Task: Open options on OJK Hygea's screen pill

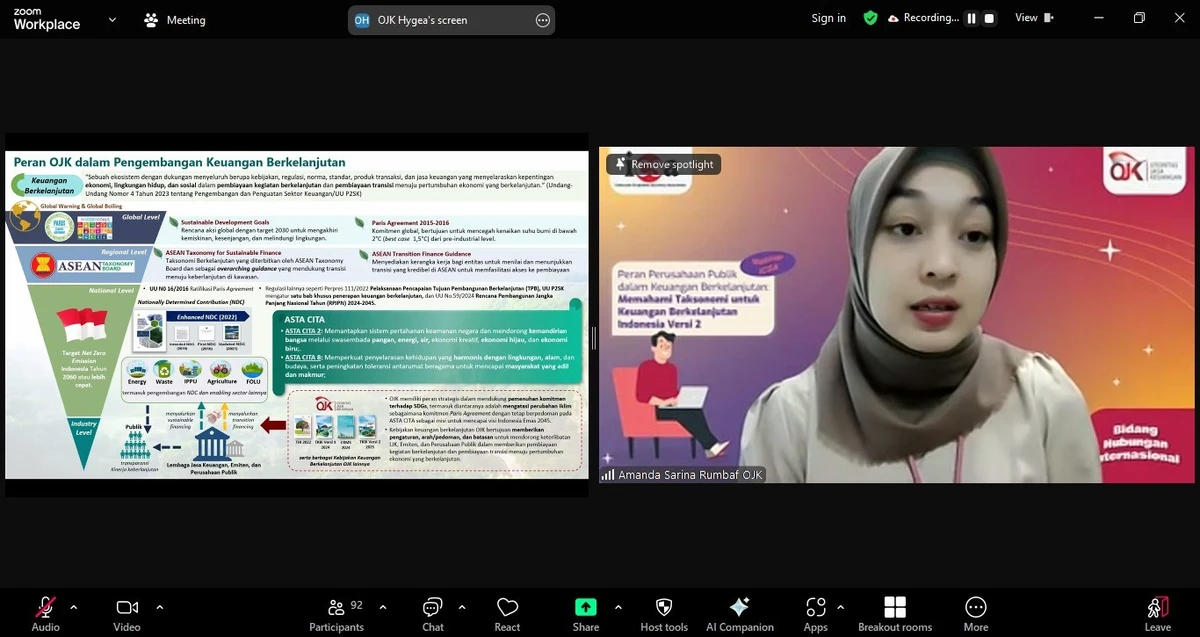Action: pyautogui.click(x=541, y=19)
